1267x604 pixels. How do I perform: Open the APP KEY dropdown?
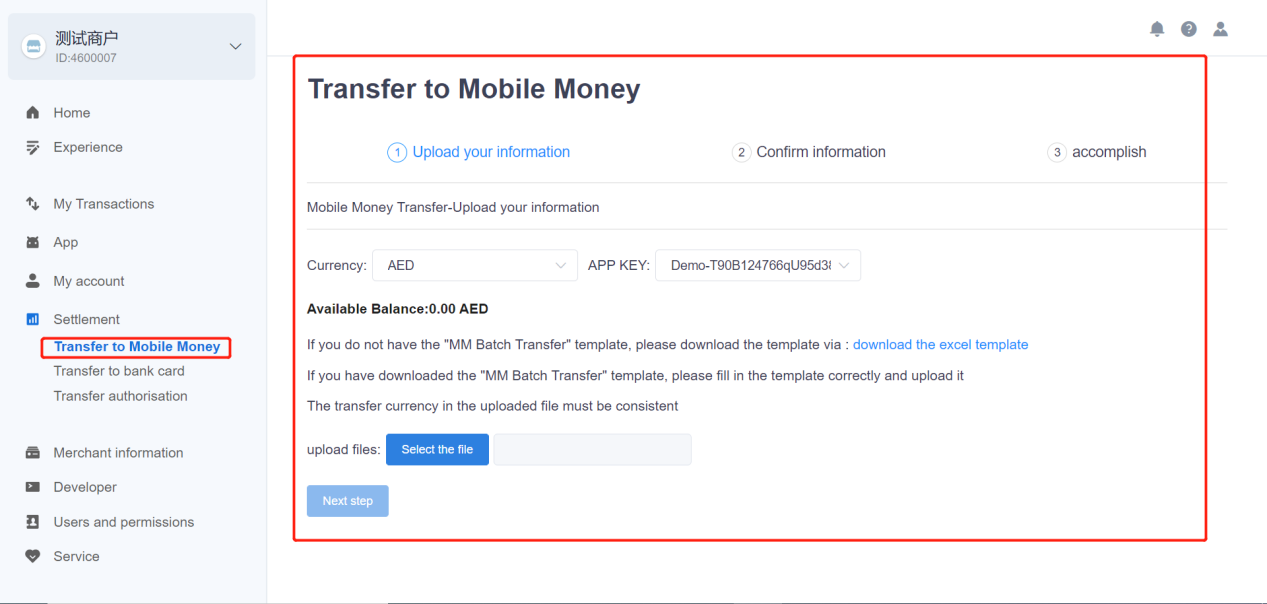758,265
